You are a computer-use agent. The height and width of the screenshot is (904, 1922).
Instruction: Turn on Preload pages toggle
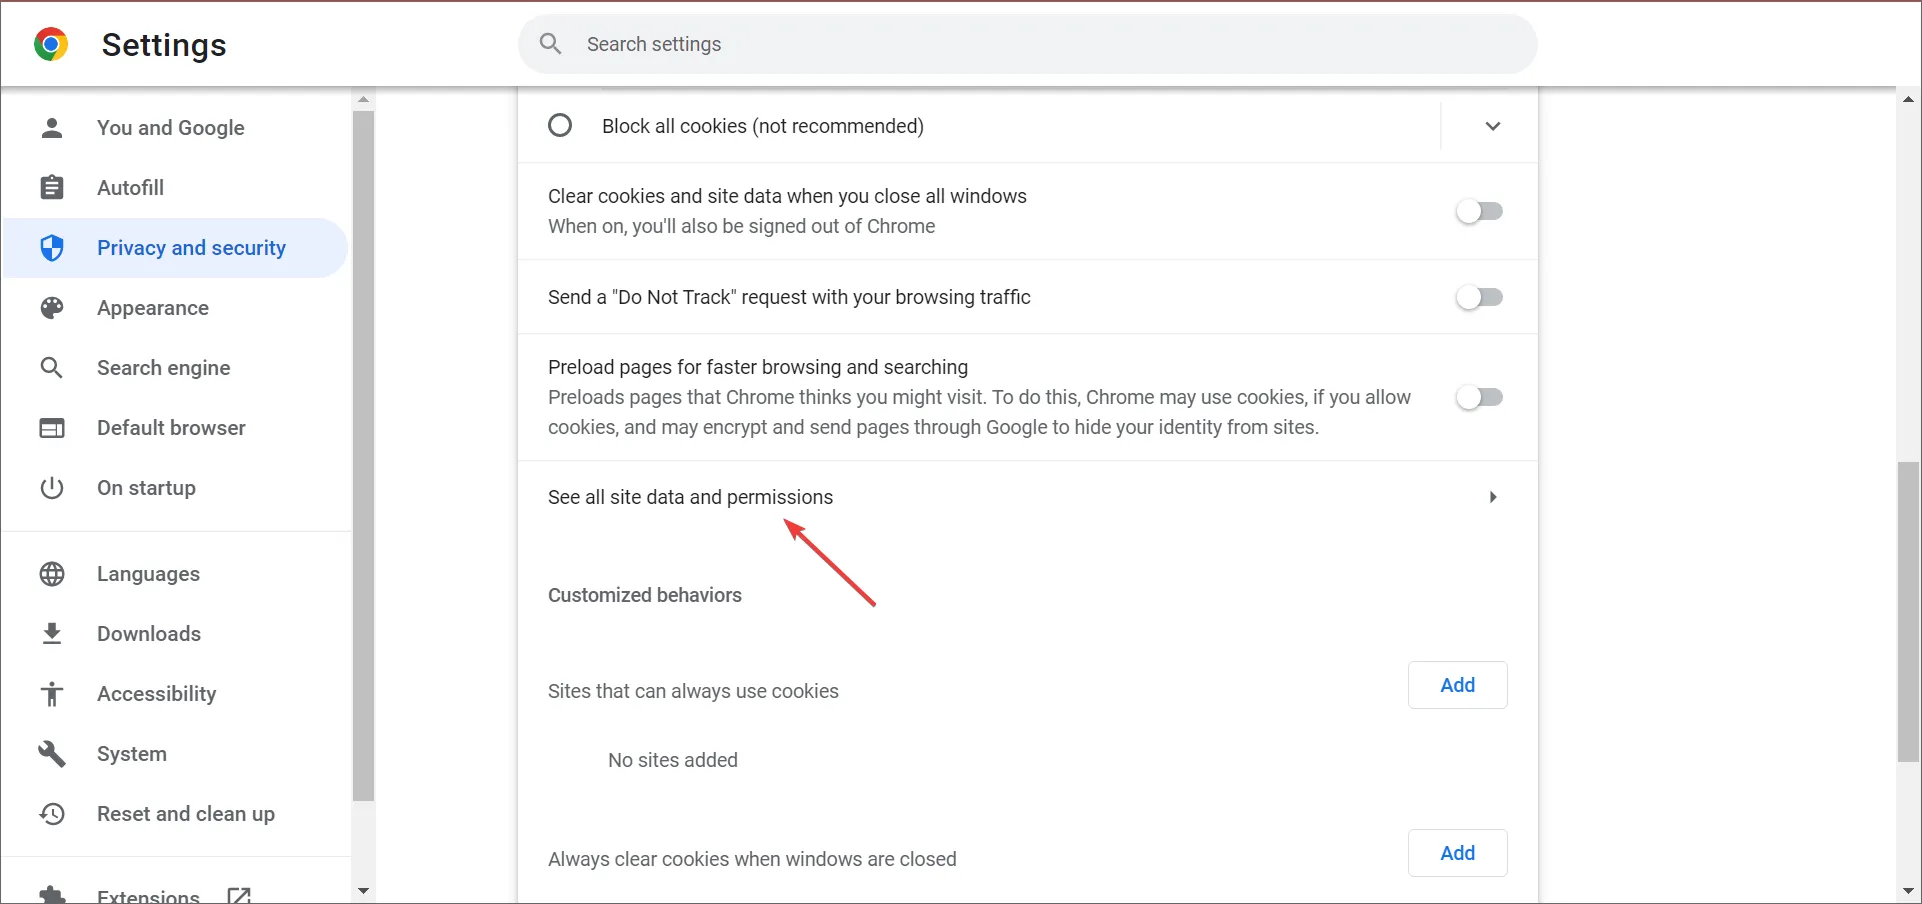point(1479,397)
